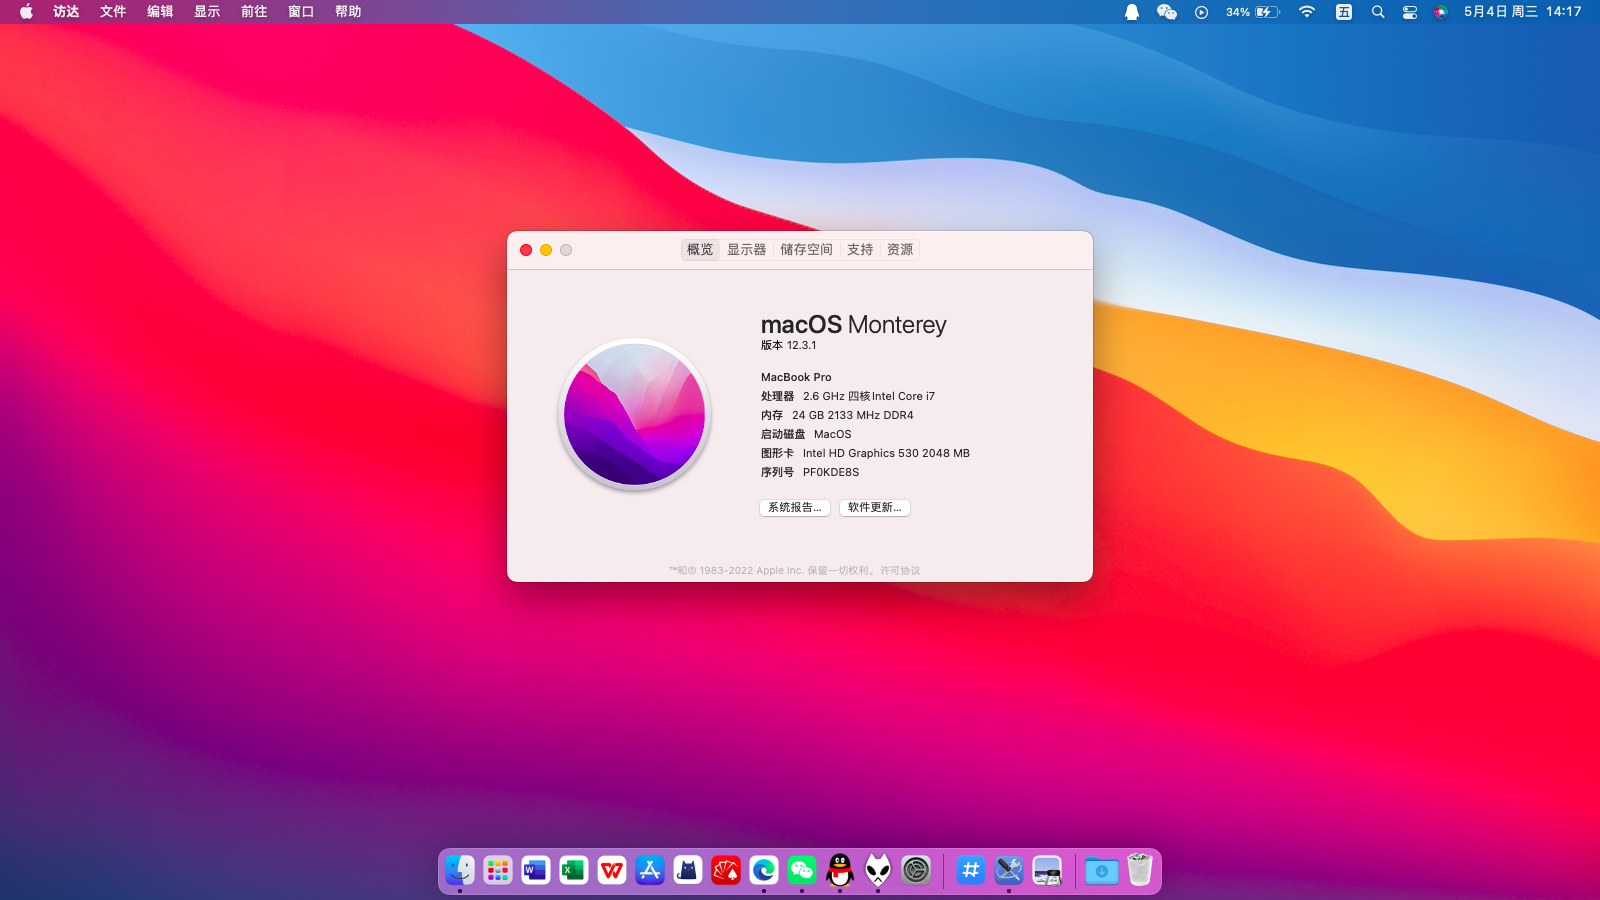Viewport: 1600px width, 900px height.
Task: Click the 软件更新... button
Action: pyautogui.click(x=875, y=508)
